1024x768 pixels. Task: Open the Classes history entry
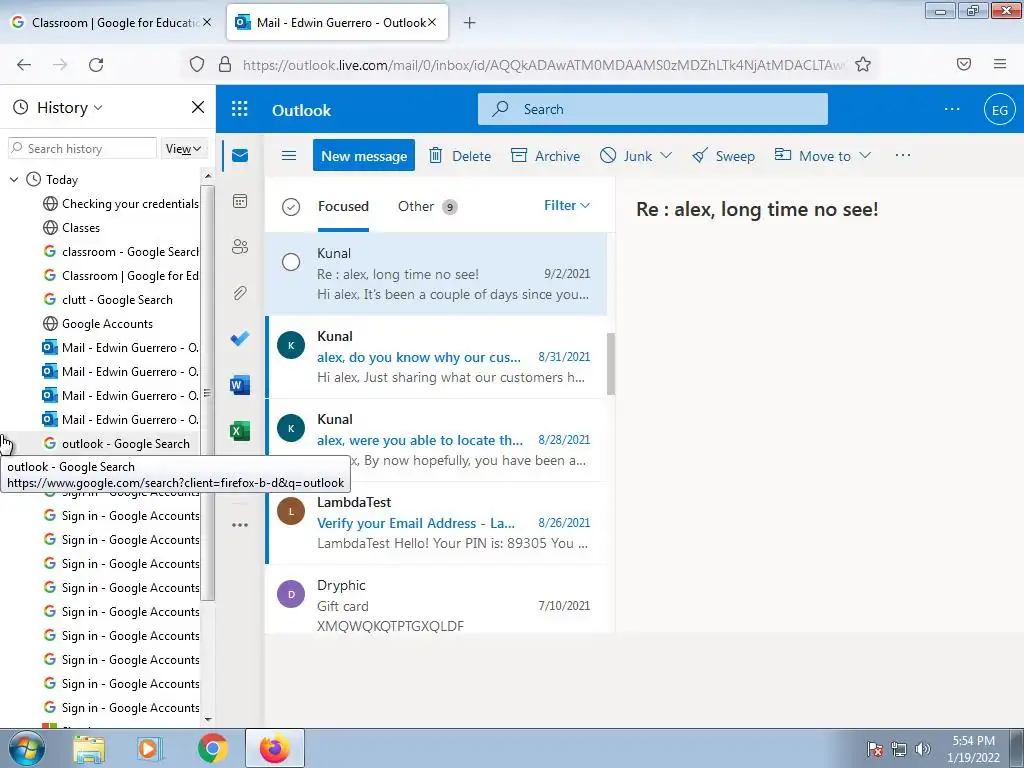tap(72, 228)
